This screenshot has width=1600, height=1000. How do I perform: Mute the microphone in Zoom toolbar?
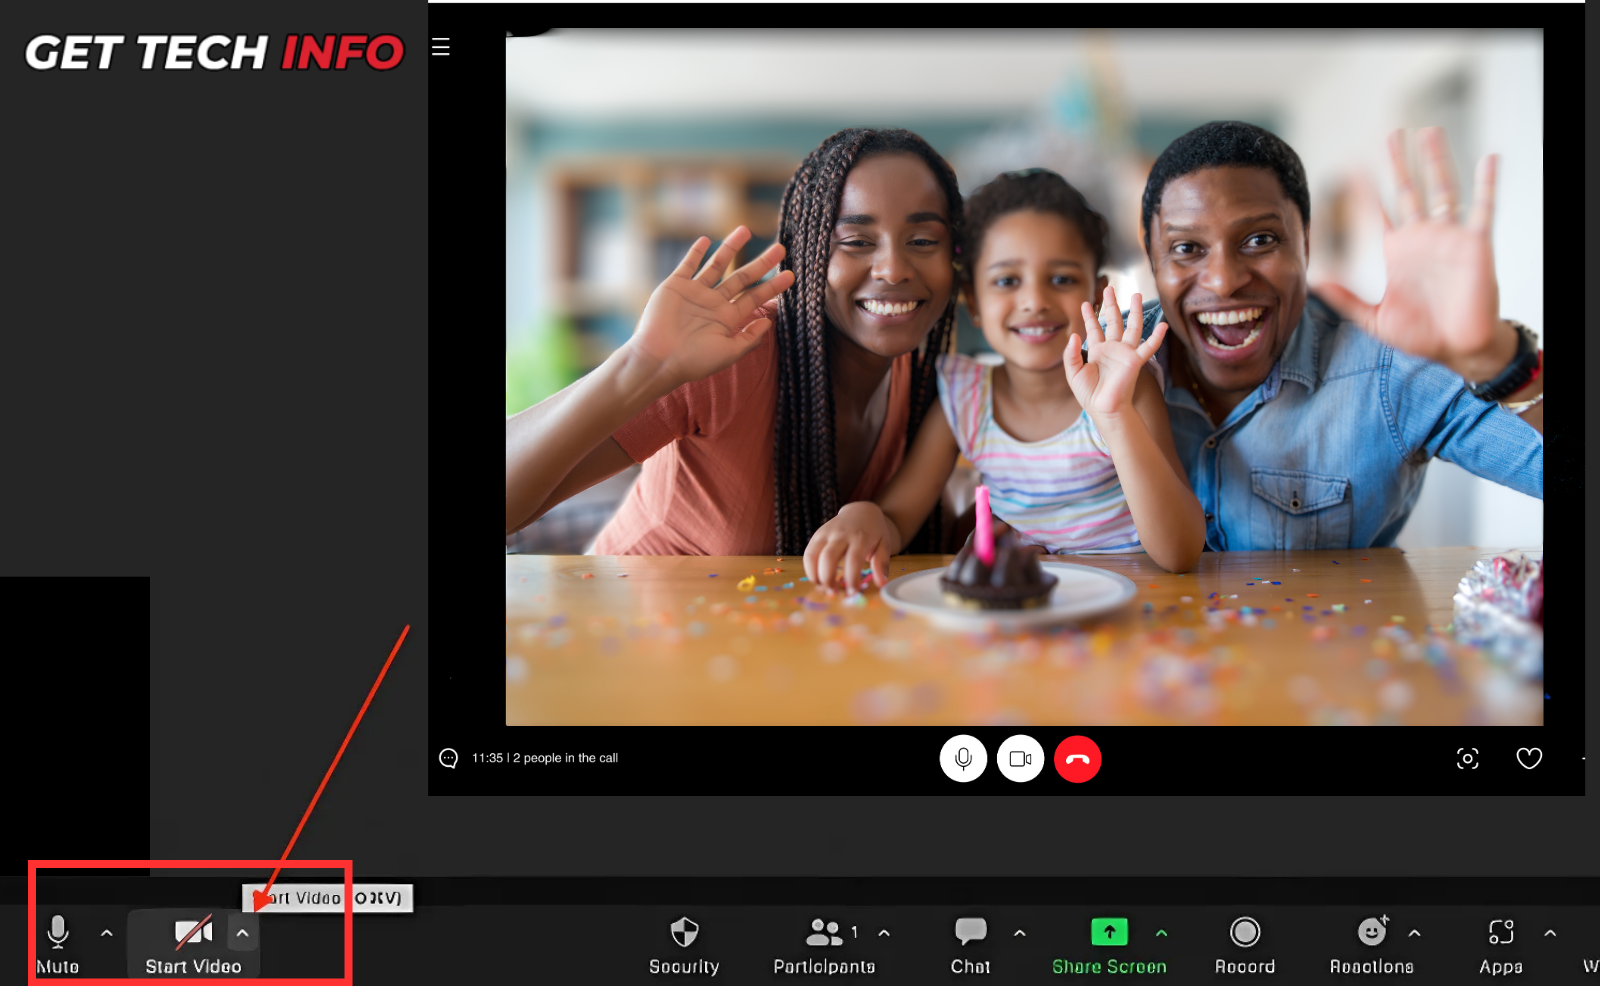(x=58, y=944)
